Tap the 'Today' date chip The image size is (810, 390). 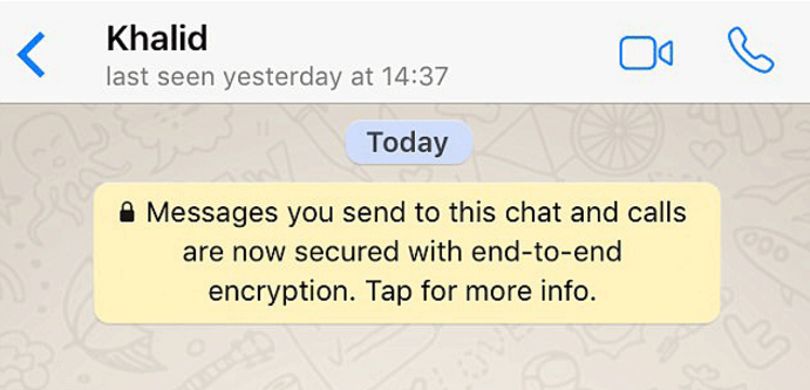[x=408, y=143]
